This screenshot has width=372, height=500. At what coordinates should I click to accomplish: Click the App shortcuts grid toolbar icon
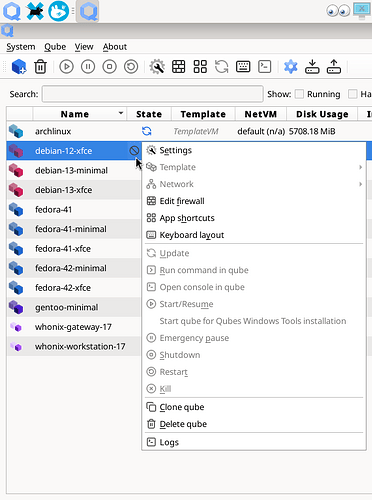[200, 67]
